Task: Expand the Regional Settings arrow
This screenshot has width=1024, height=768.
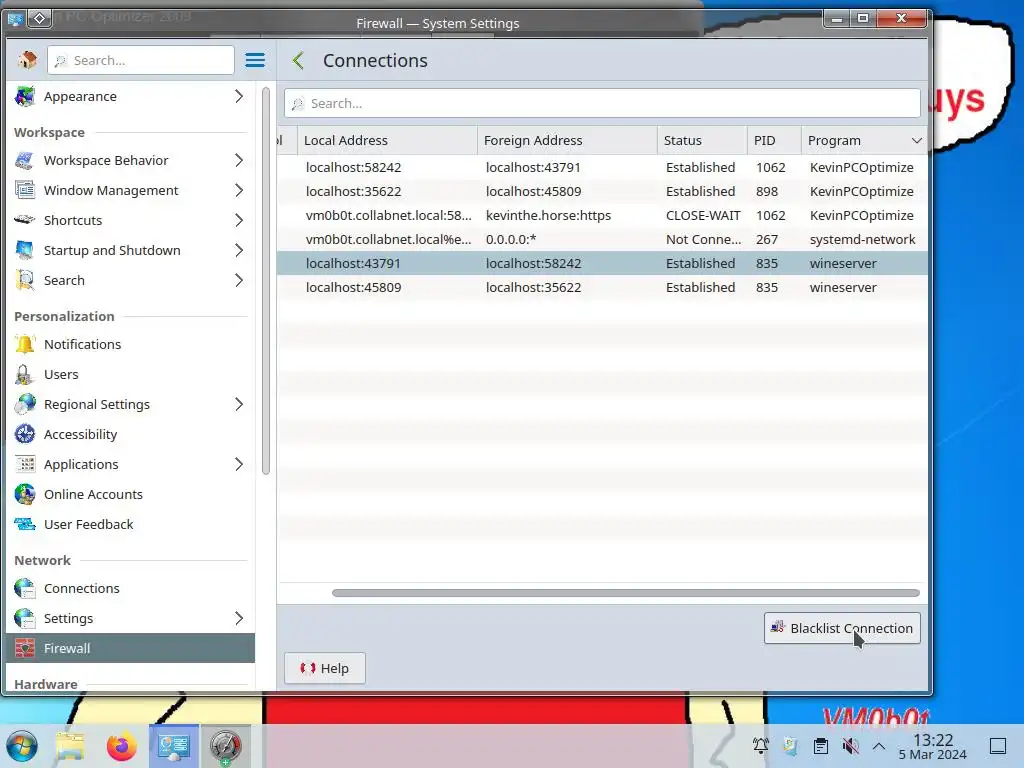Action: pos(239,404)
